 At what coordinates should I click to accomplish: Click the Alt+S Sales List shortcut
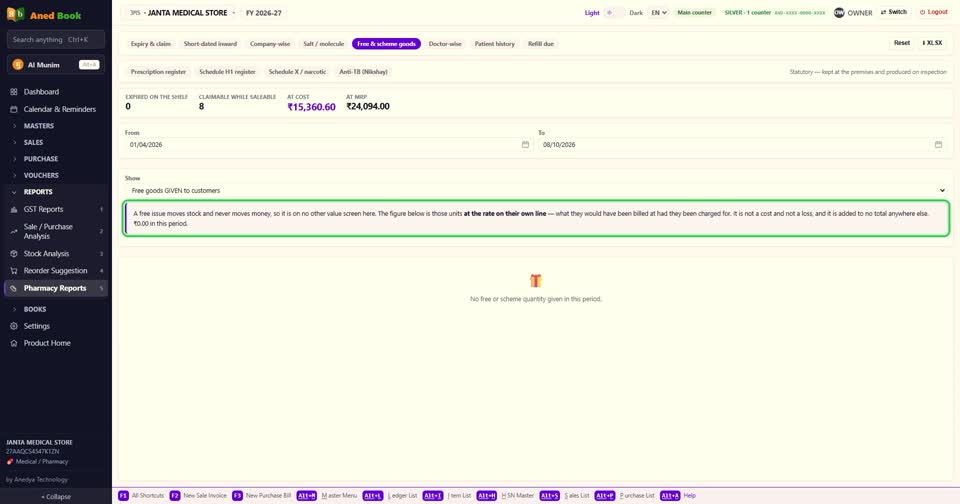click(x=564, y=495)
